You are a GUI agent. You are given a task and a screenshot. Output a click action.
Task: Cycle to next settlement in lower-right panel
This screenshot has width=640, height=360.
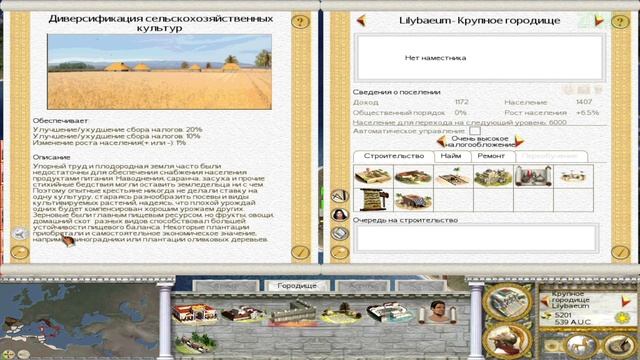click(626, 302)
